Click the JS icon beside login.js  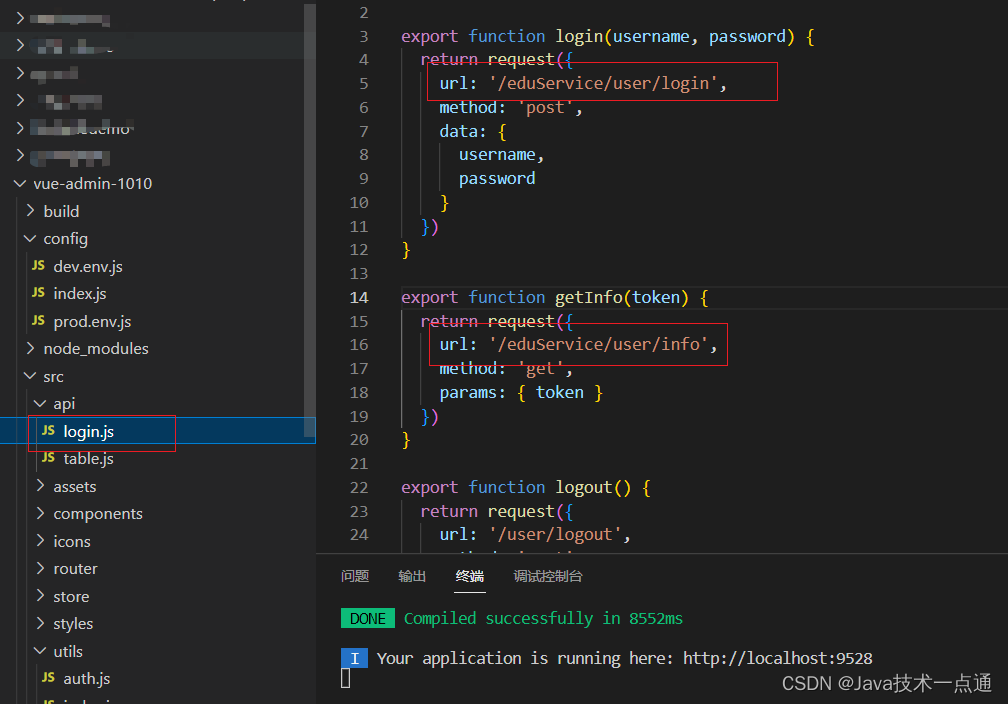(48, 430)
